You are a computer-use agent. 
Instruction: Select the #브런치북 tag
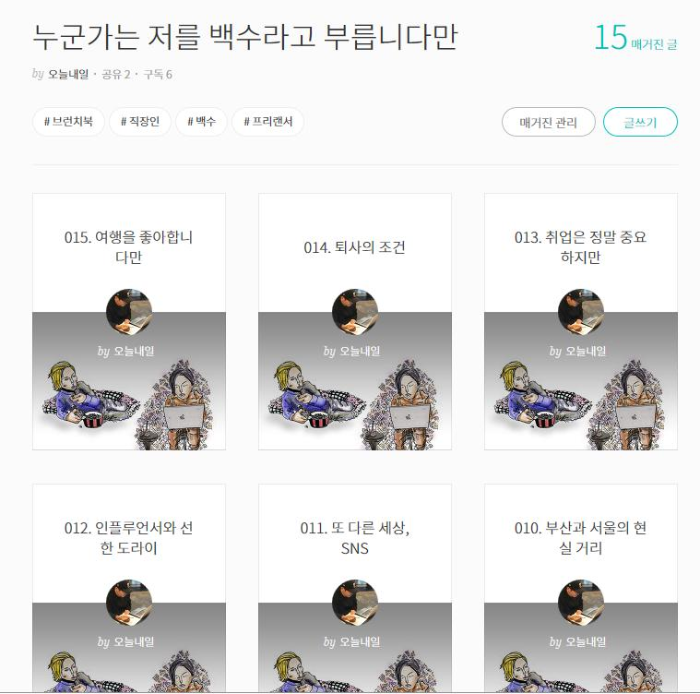pyautogui.click(x=68, y=121)
